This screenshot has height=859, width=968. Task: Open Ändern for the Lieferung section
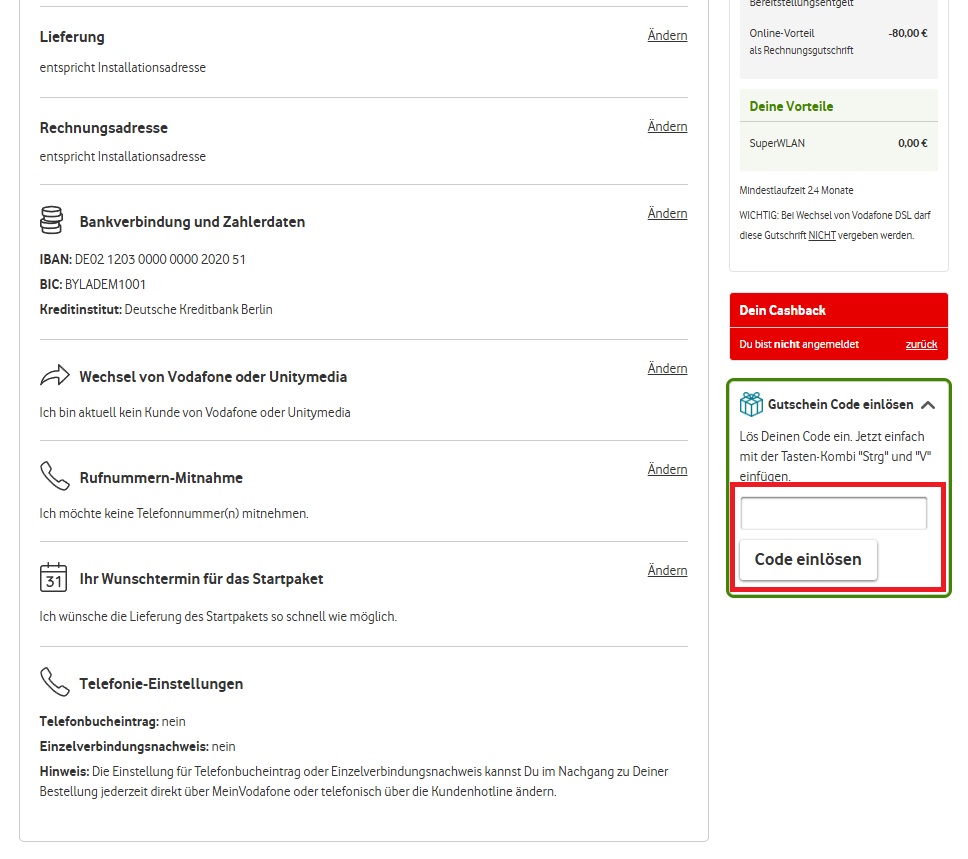pyautogui.click(x=667, y=35)
